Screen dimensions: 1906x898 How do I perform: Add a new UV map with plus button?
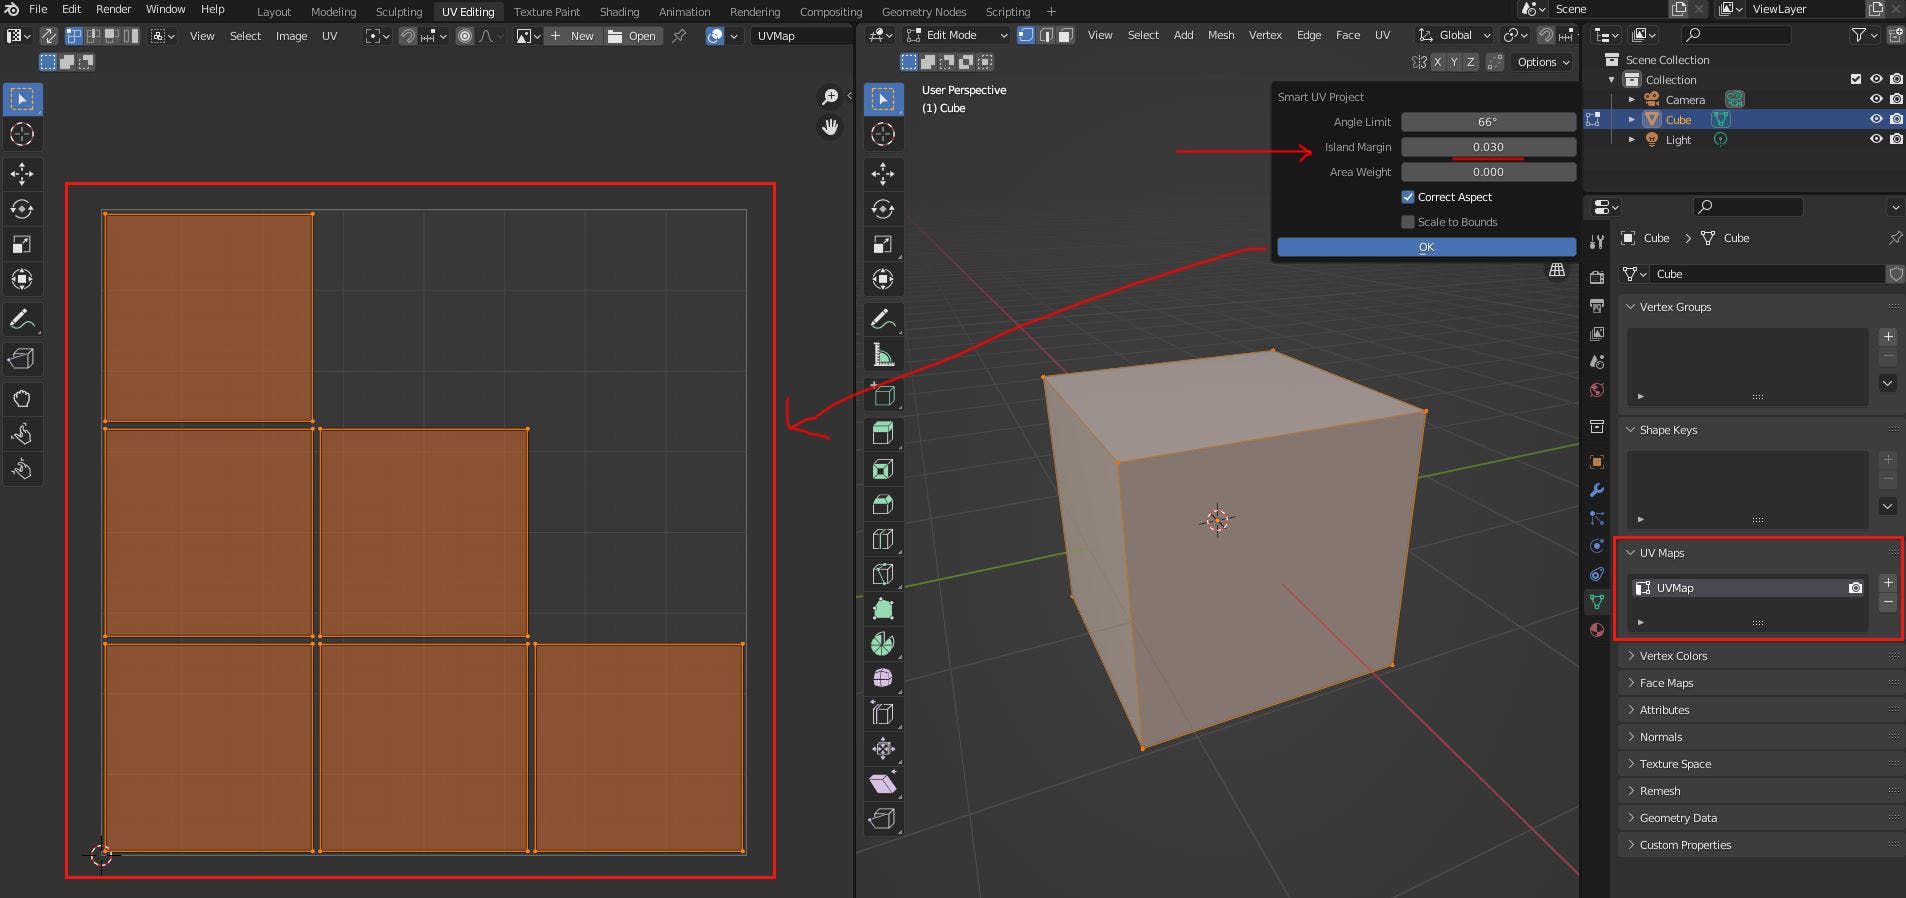pyautogui.click(x=1887, y=582)
